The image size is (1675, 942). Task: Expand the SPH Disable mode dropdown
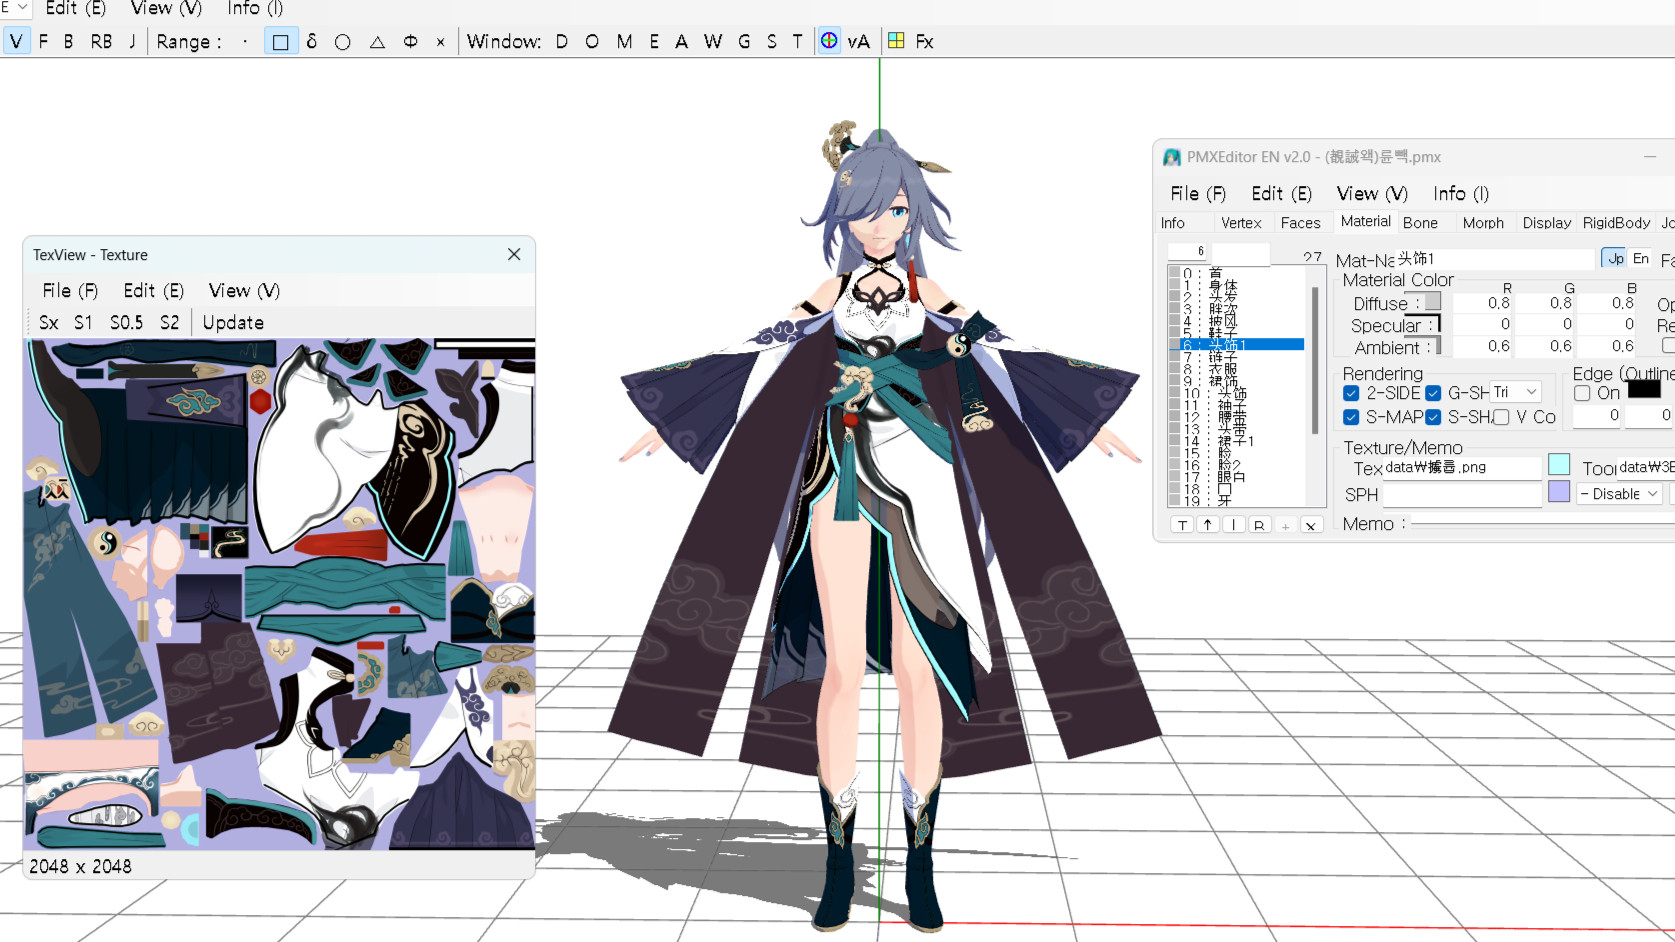[1619, 494]
